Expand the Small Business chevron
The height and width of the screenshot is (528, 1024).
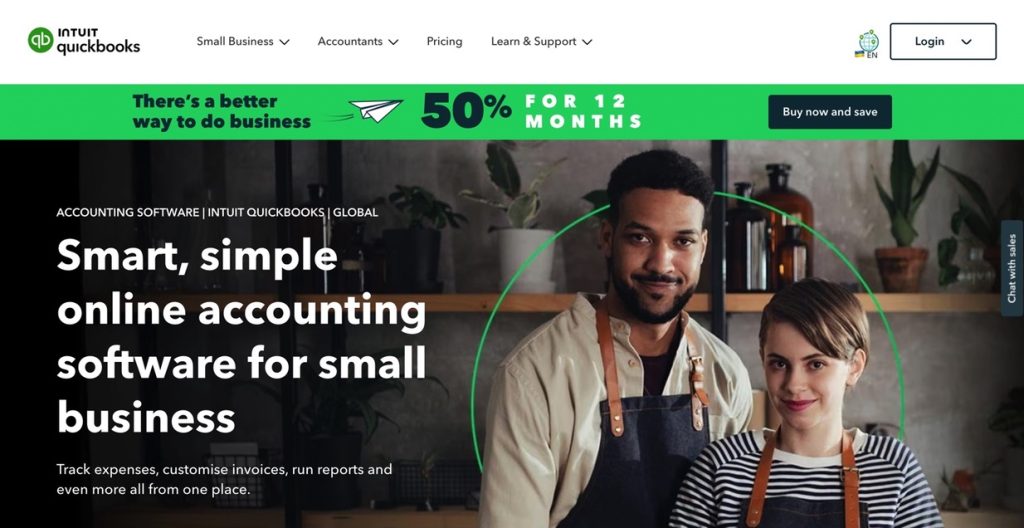(x=284, y=42)
